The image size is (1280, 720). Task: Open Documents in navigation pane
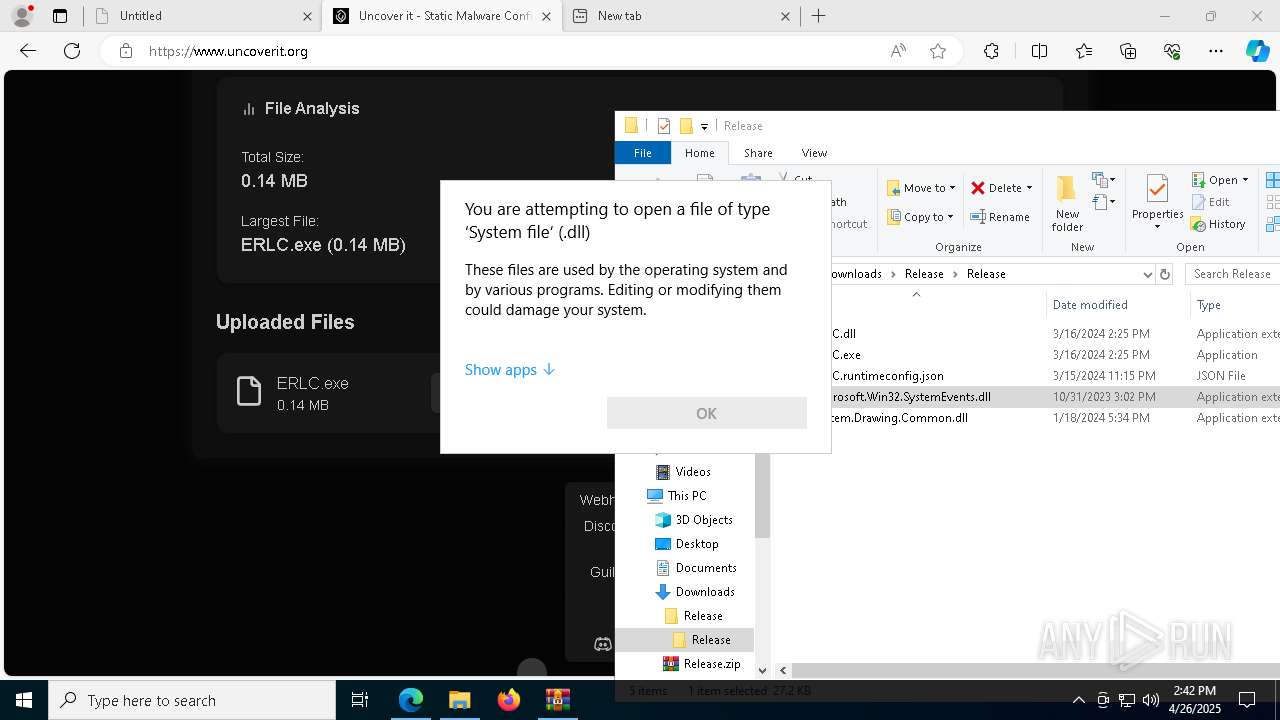[706, 568]
